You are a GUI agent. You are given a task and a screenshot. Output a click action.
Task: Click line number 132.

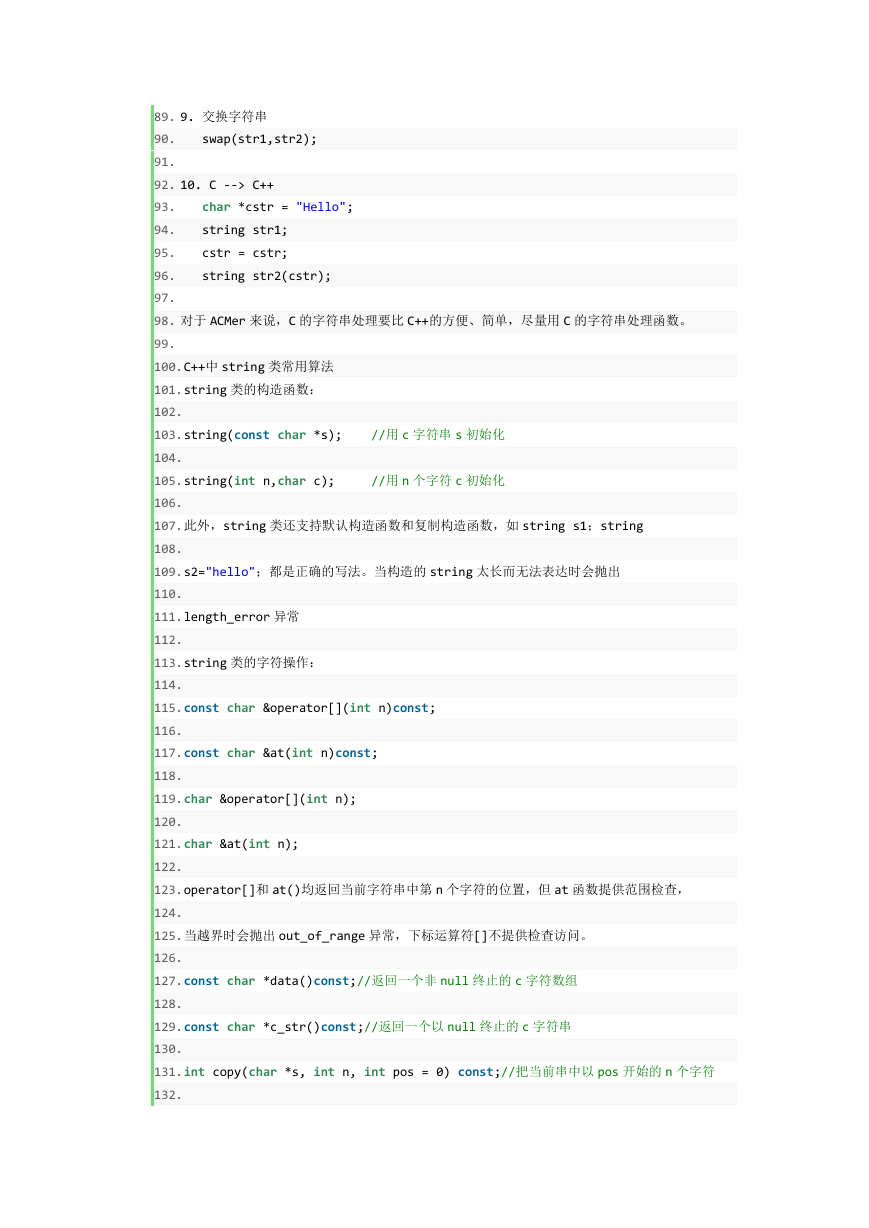[x=168, y=1095]
